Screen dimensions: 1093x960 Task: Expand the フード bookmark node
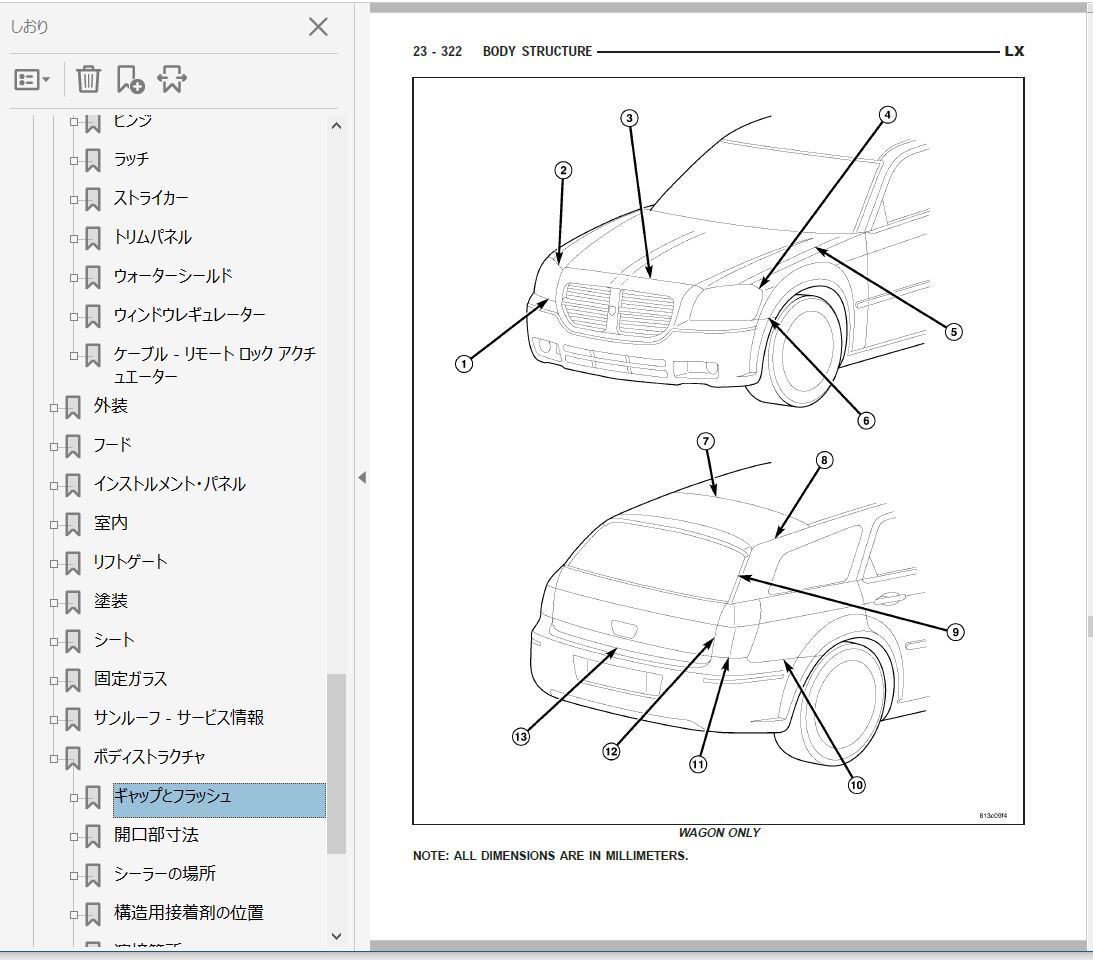(54, 447)
